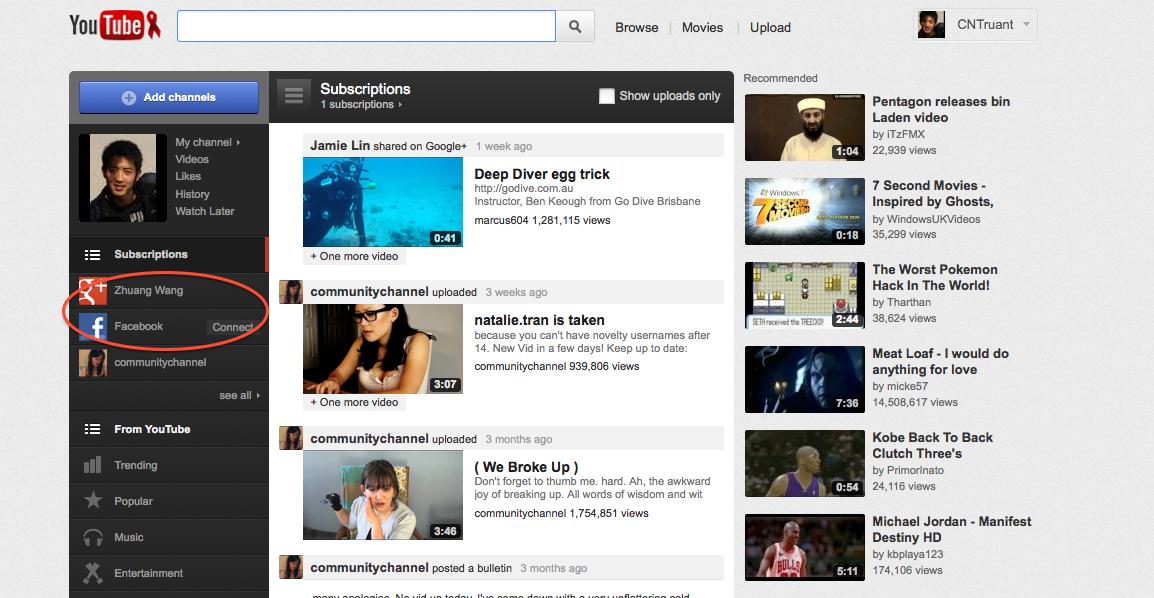Select Entertainment in the sidebar
This screenshot has width=1154, height=598.
coord(169,573)
